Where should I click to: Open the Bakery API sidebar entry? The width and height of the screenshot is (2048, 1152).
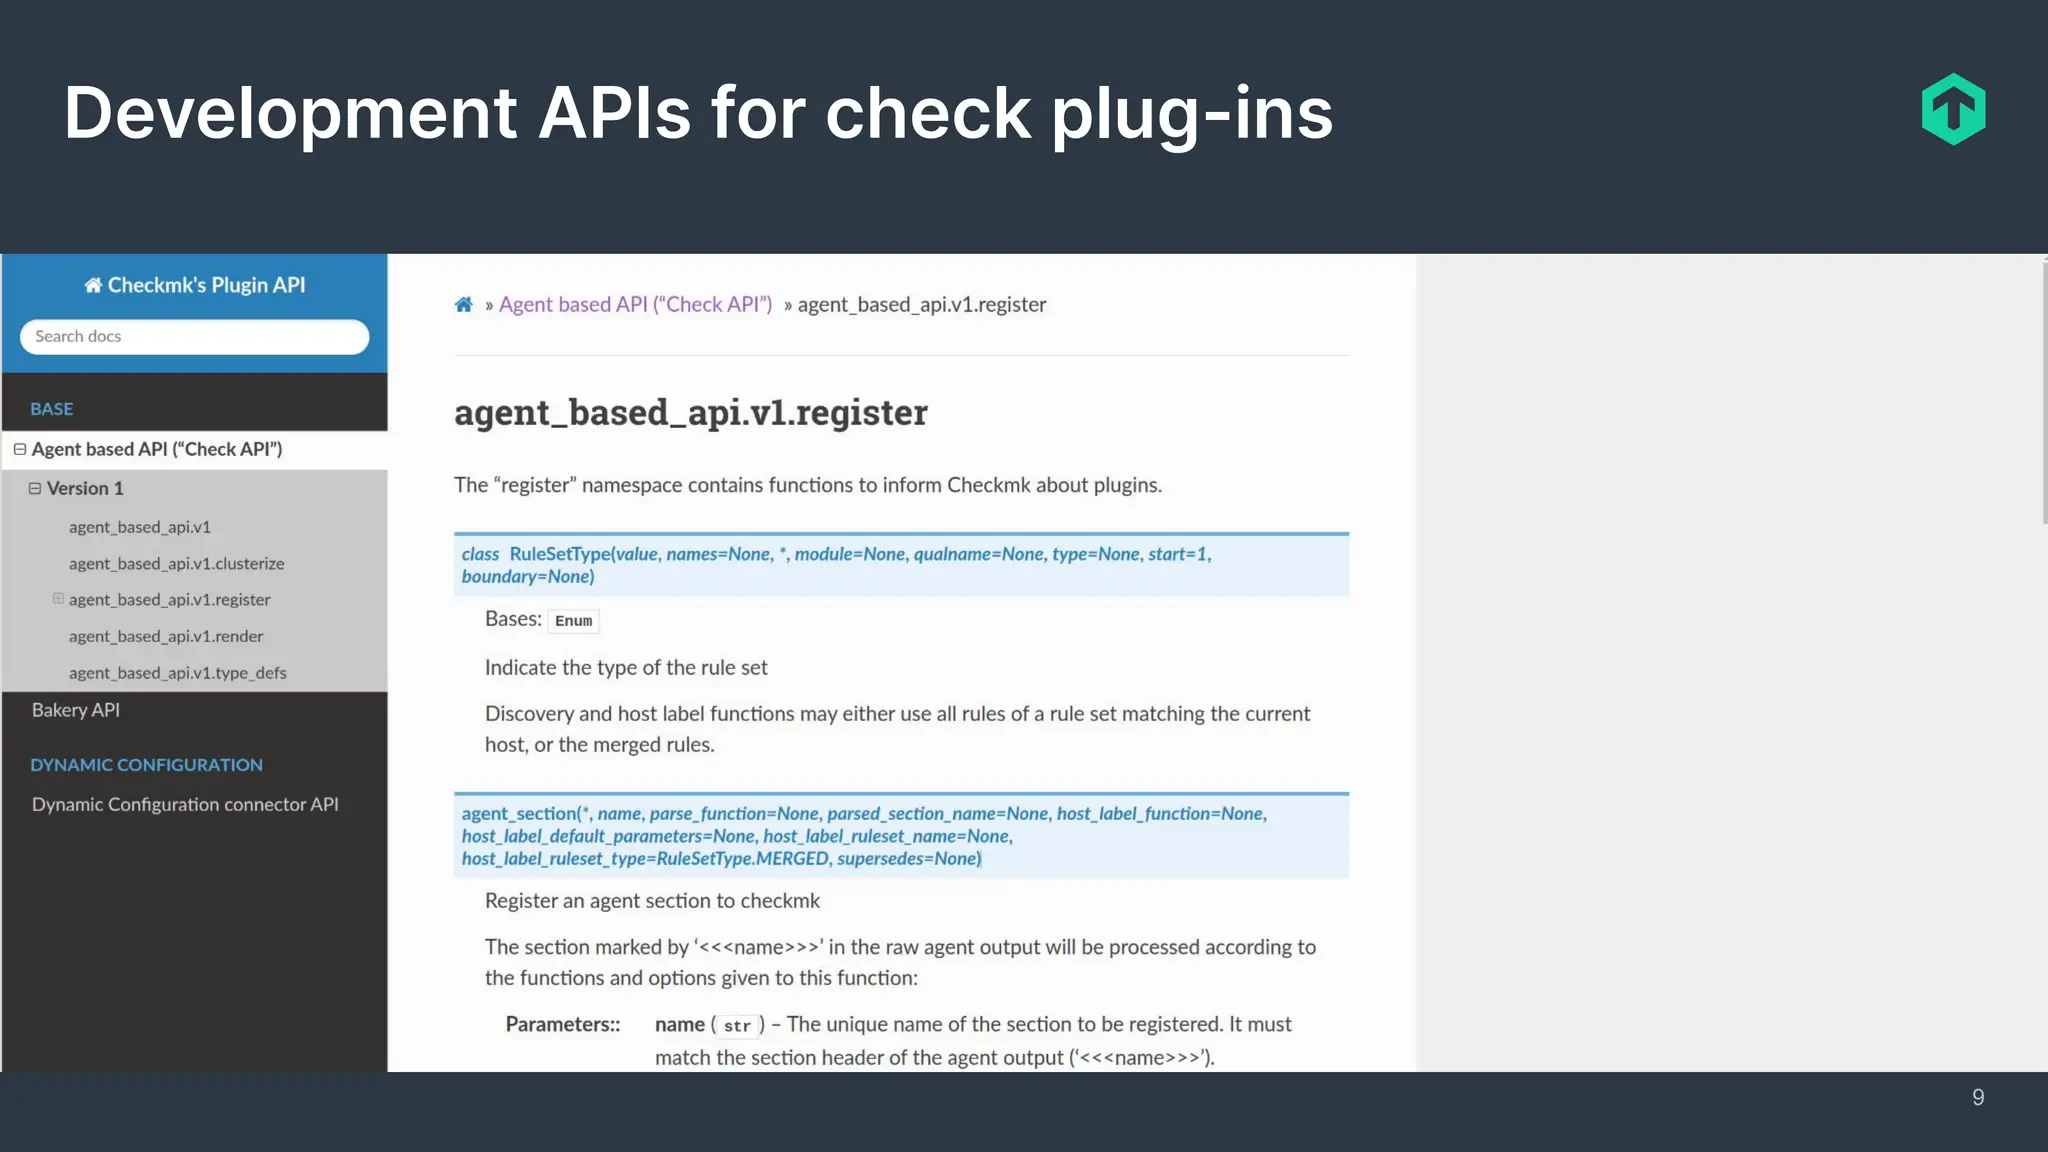[x=76, y=710]
